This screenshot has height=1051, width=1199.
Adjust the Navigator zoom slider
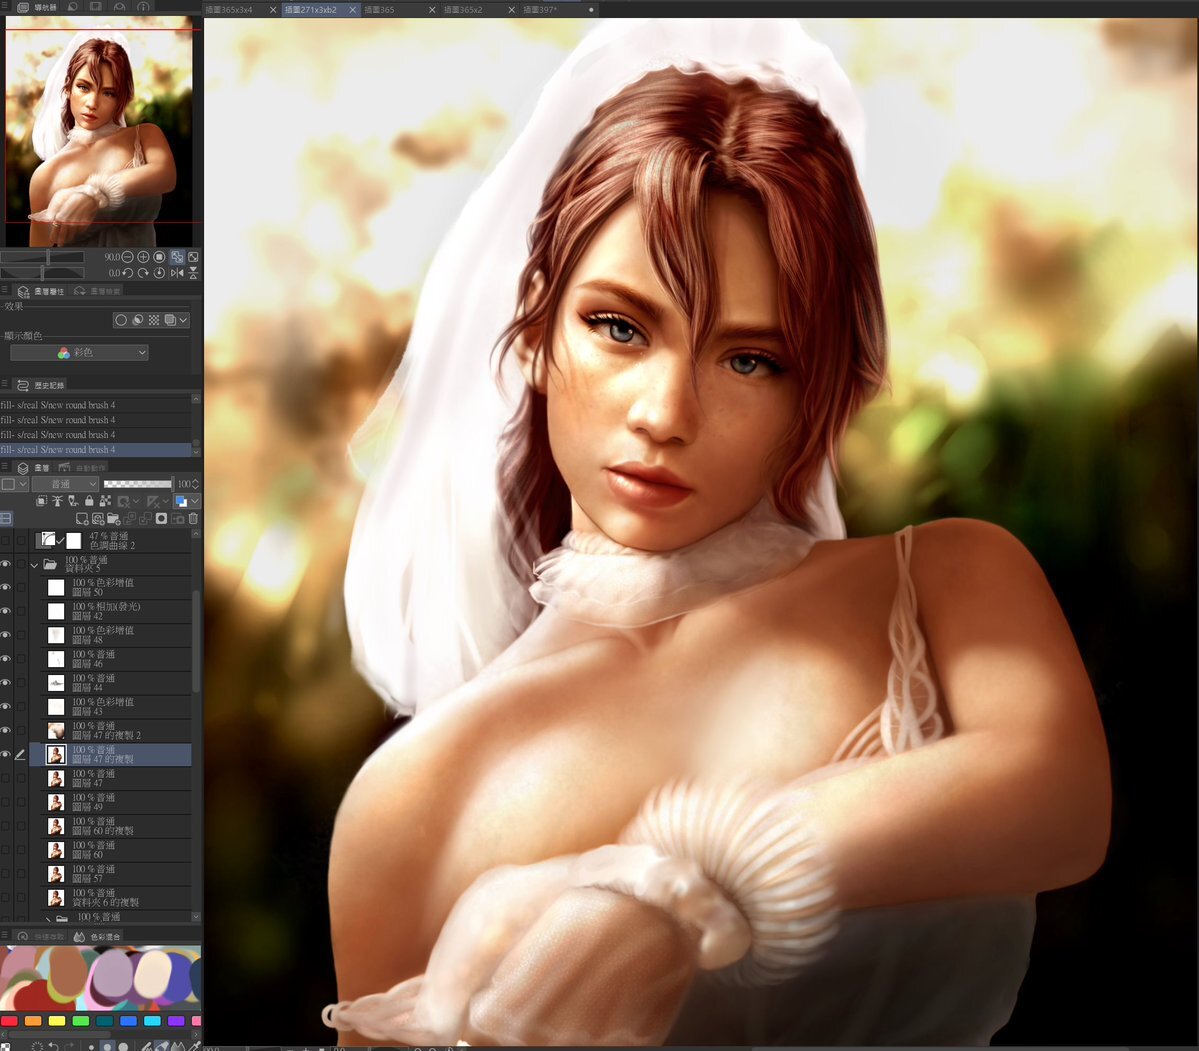click(43, 257)
